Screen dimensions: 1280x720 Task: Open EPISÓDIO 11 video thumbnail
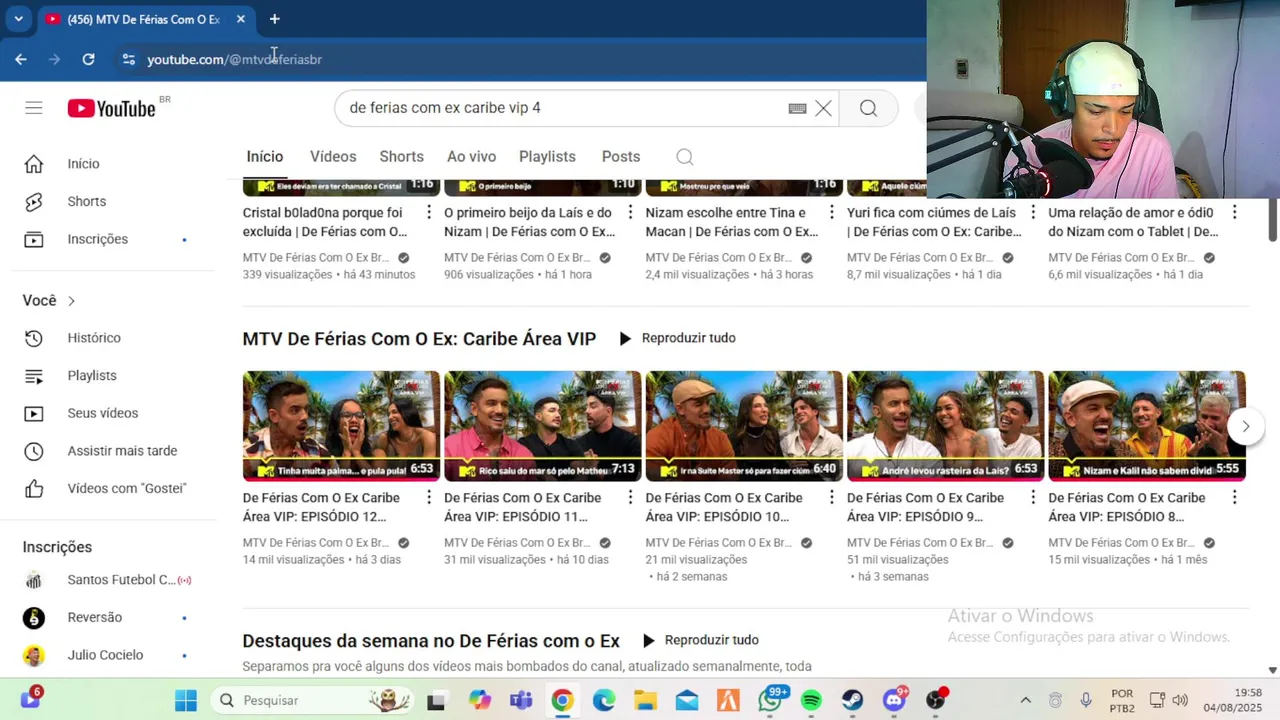(x=542, y=426)
